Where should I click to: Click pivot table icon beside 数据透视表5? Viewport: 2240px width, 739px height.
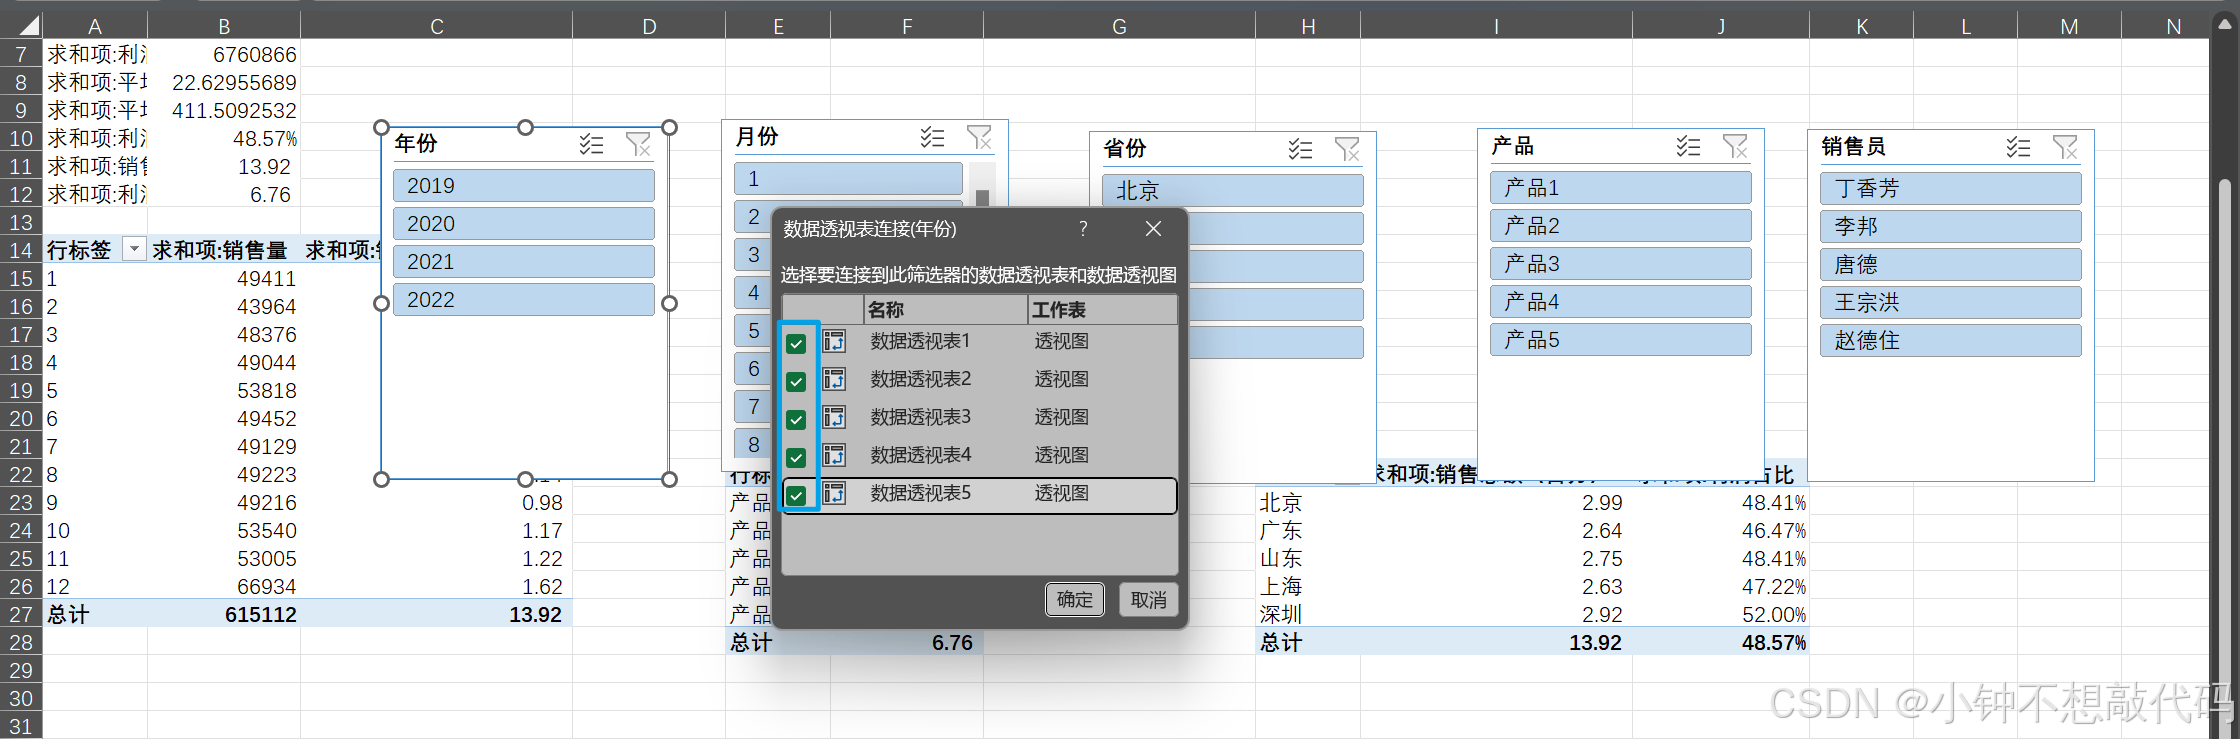[x=834, y=494]
